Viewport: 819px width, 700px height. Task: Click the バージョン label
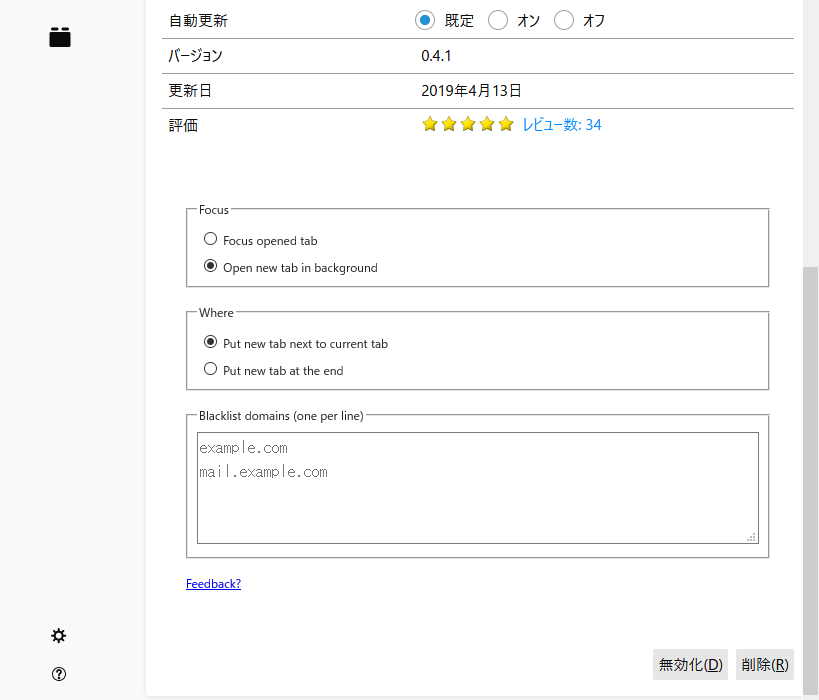point(195,56)
